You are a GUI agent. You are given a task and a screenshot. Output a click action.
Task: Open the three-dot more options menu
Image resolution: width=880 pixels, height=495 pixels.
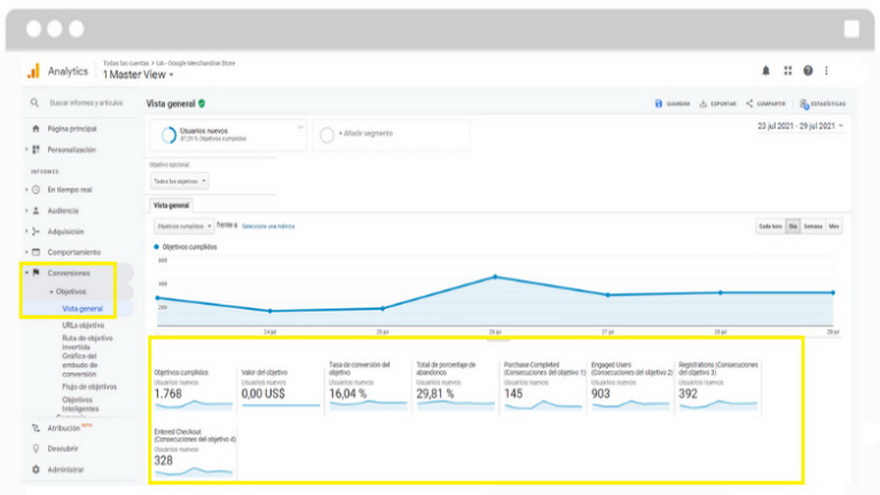(826, 71)
